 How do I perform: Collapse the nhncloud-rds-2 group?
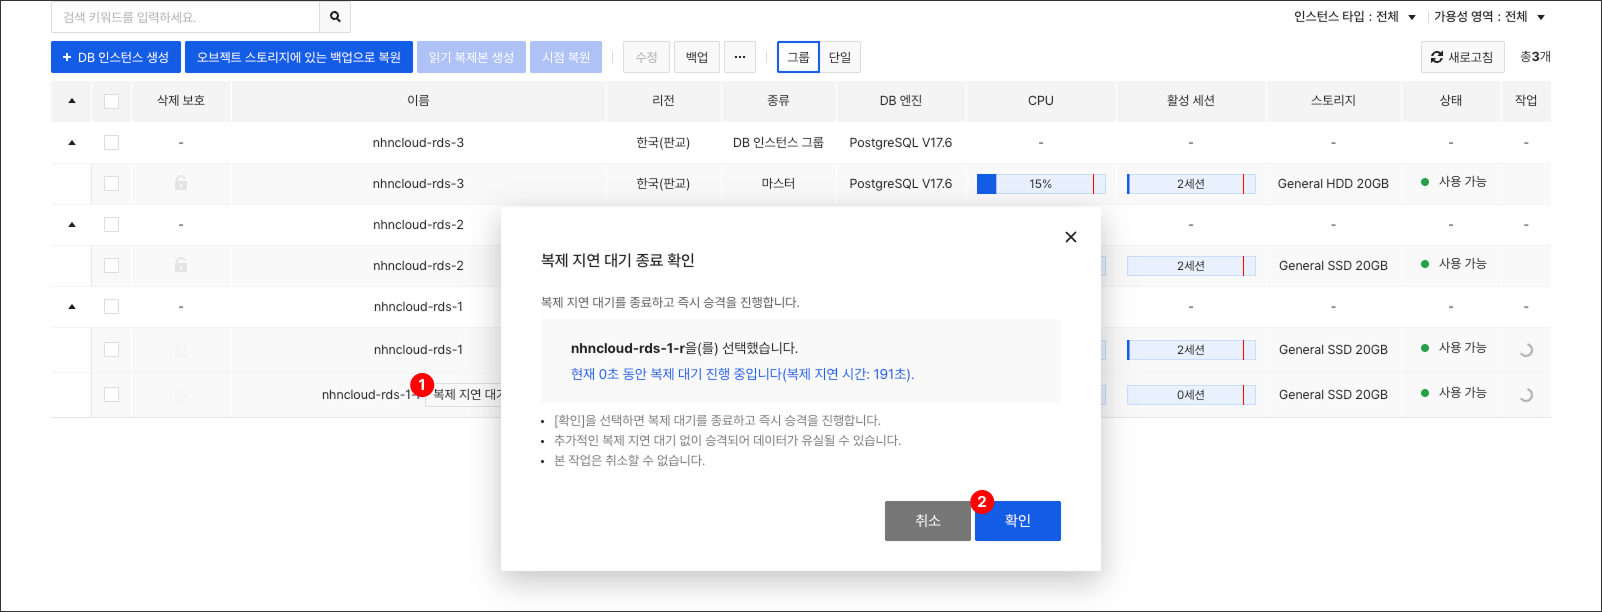(72, 225)
